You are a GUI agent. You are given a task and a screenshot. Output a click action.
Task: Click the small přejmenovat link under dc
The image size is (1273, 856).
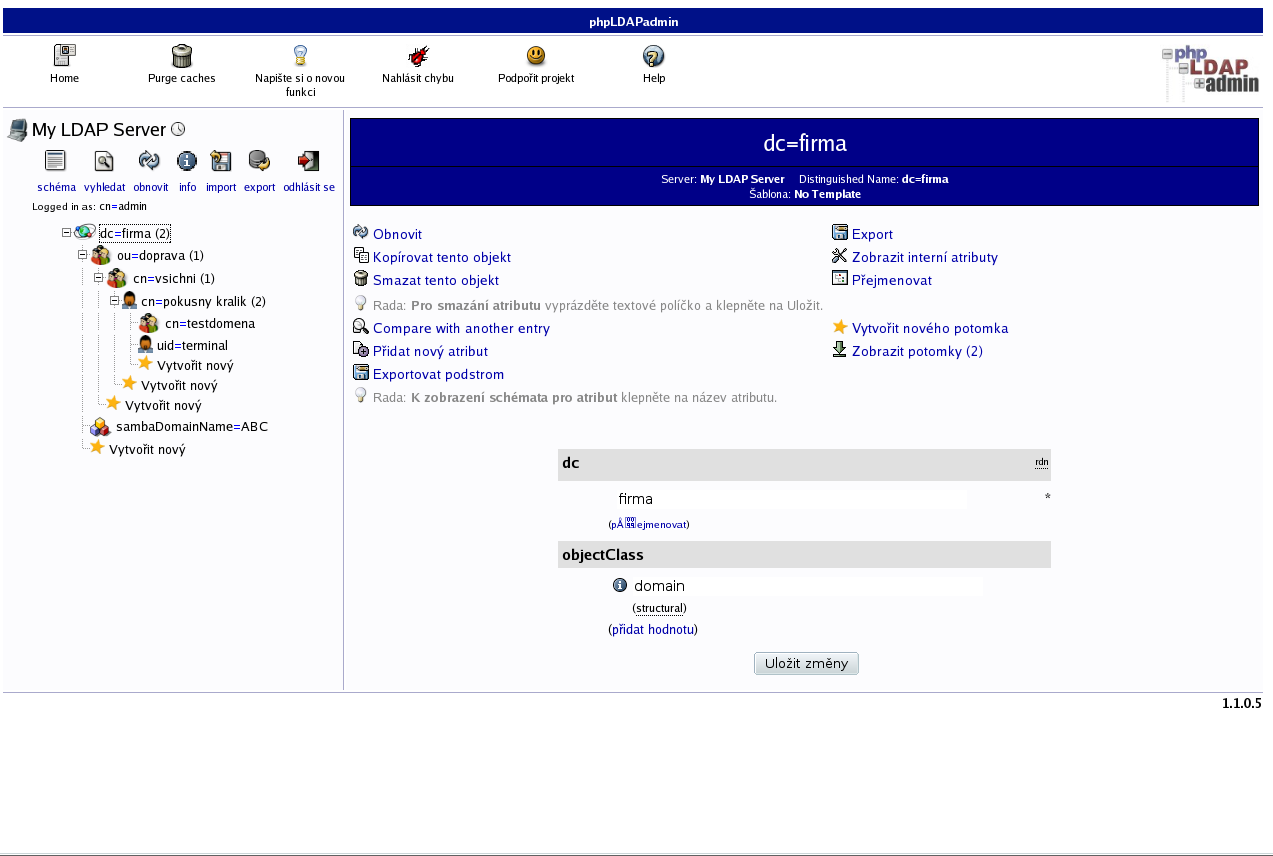[x=648, y=524]
